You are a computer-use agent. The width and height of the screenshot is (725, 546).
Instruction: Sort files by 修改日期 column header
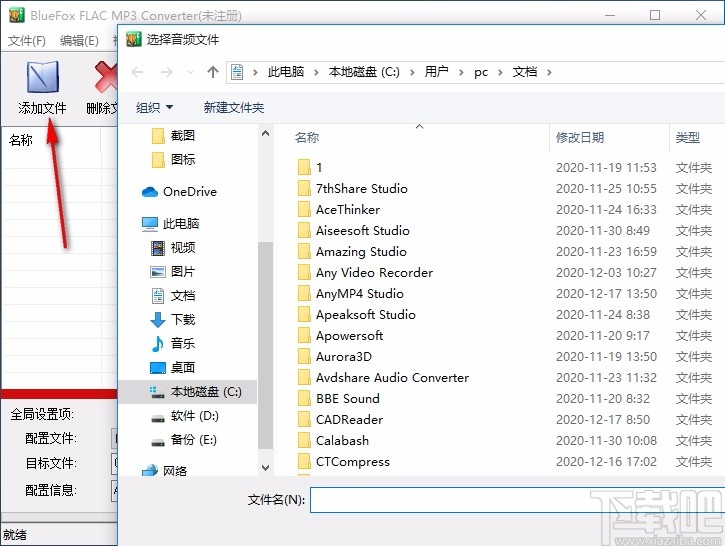(580, 137)
